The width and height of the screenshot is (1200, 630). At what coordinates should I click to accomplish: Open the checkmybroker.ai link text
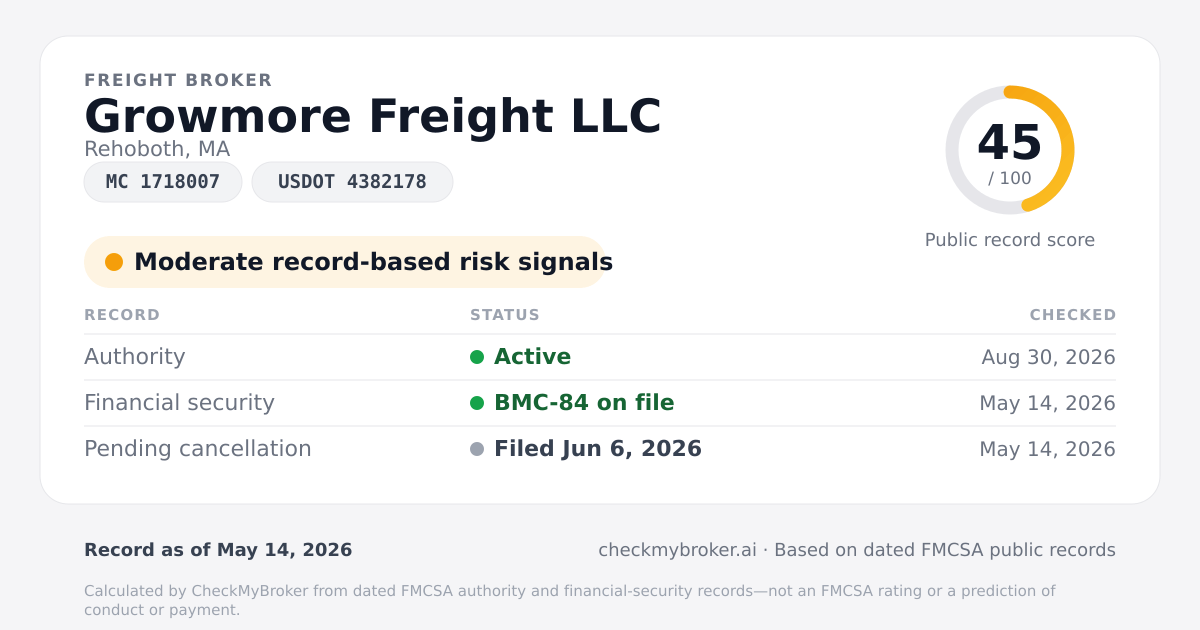(x=677, y=550)
